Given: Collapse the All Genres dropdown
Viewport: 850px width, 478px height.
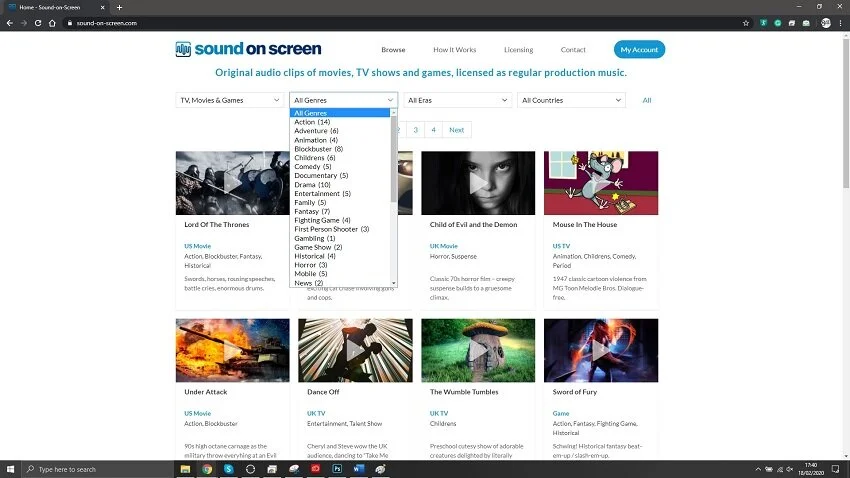Looking at the screenshot, I should pos(344,100).
